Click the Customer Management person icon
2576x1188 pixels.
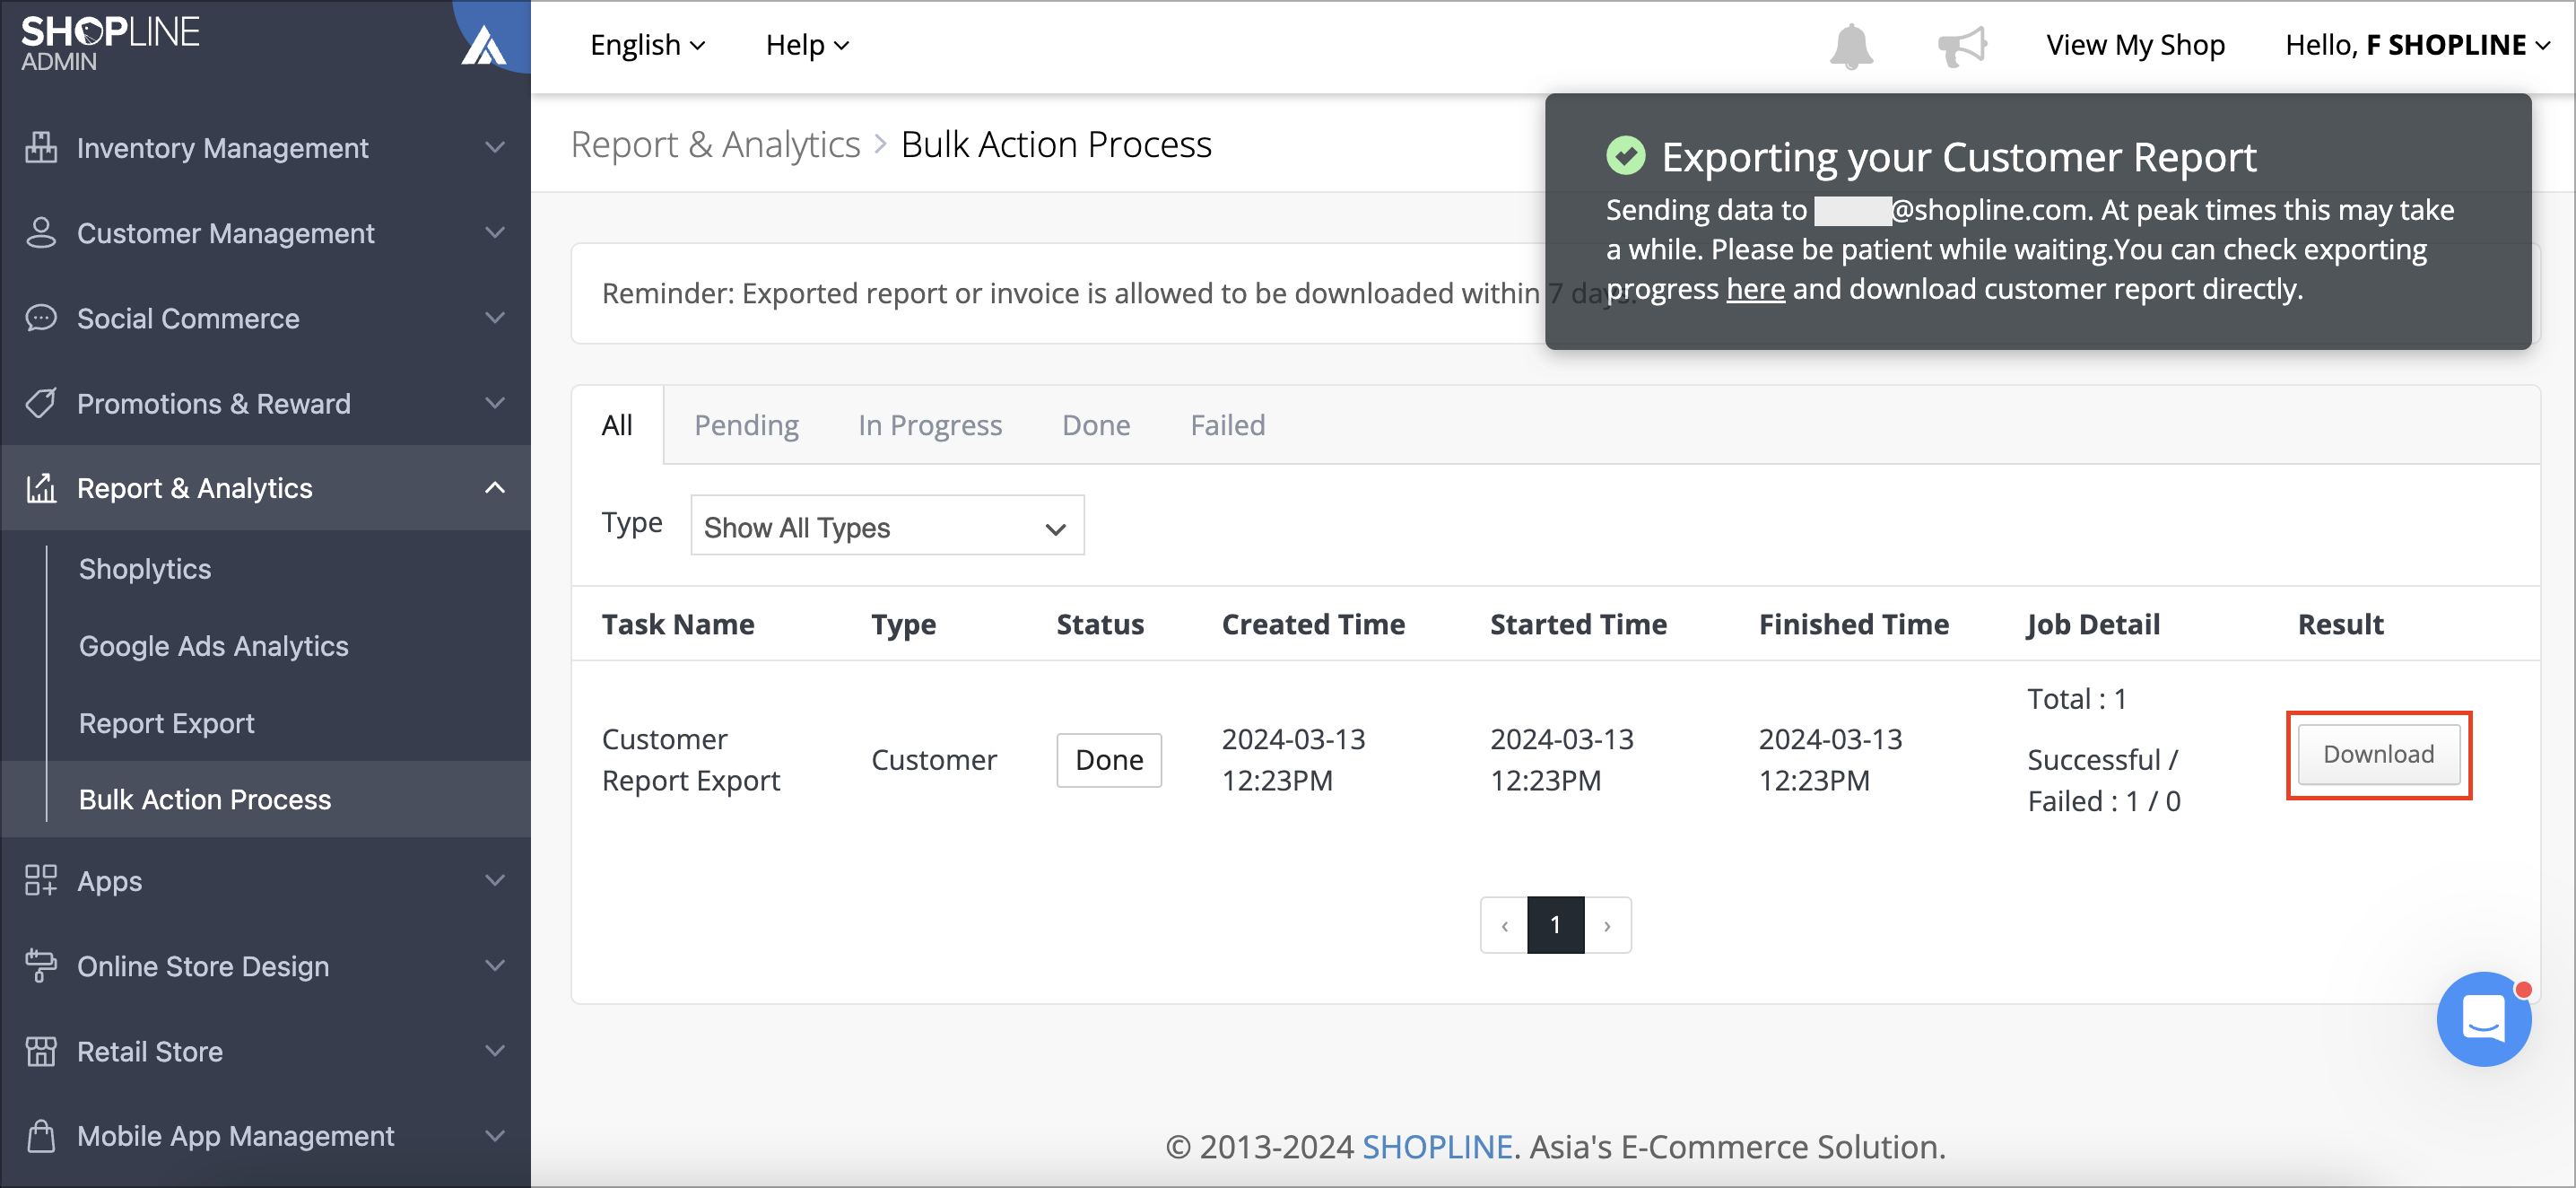coord(41,232)
